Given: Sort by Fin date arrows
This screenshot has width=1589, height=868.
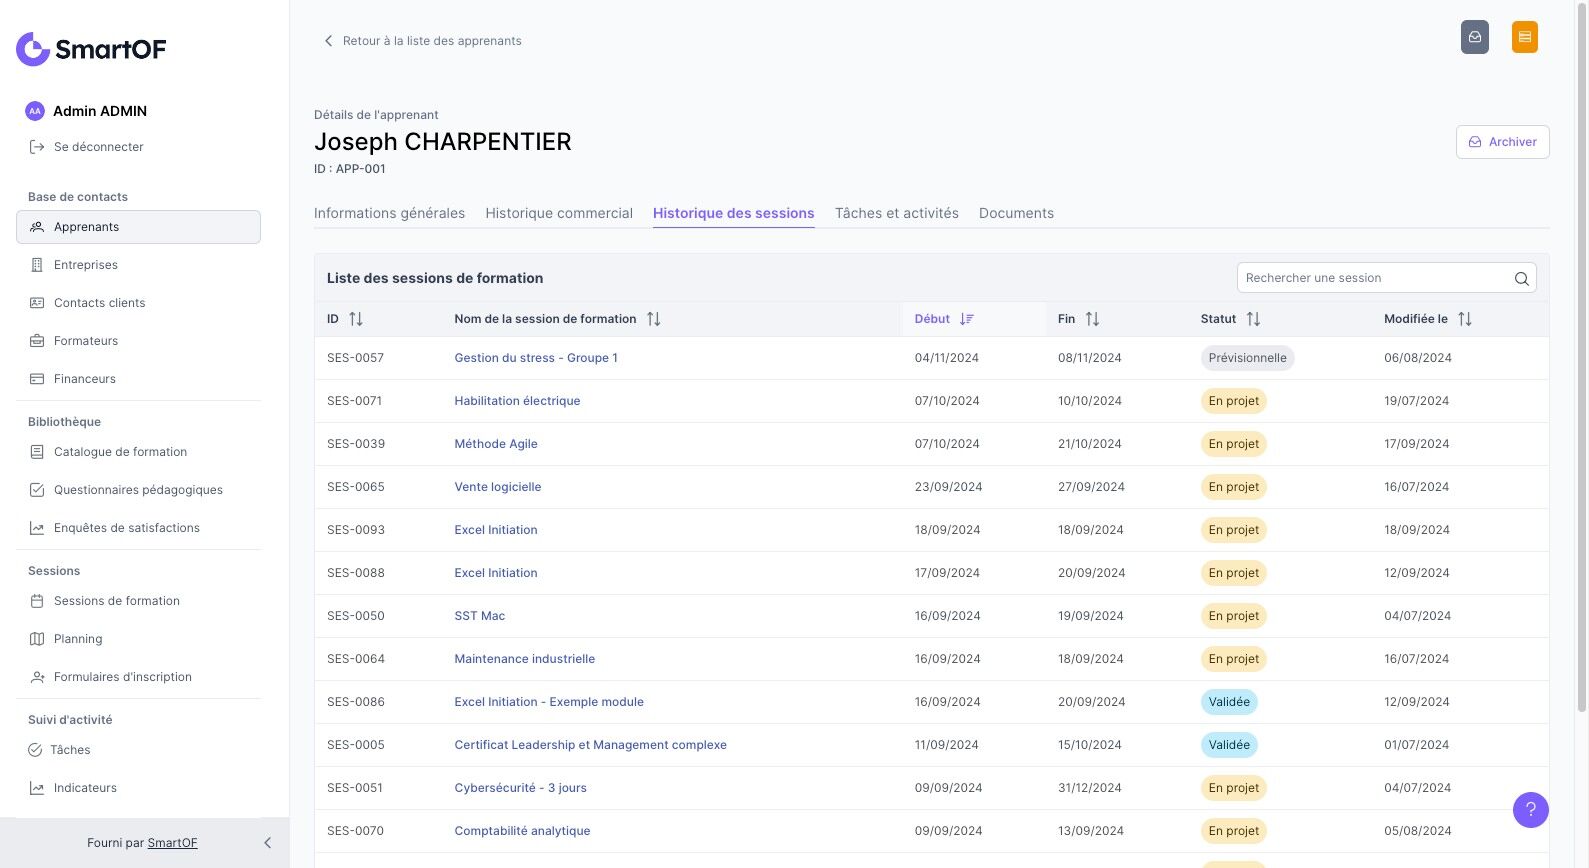Looking at the screenshot, I should 1092,319.
